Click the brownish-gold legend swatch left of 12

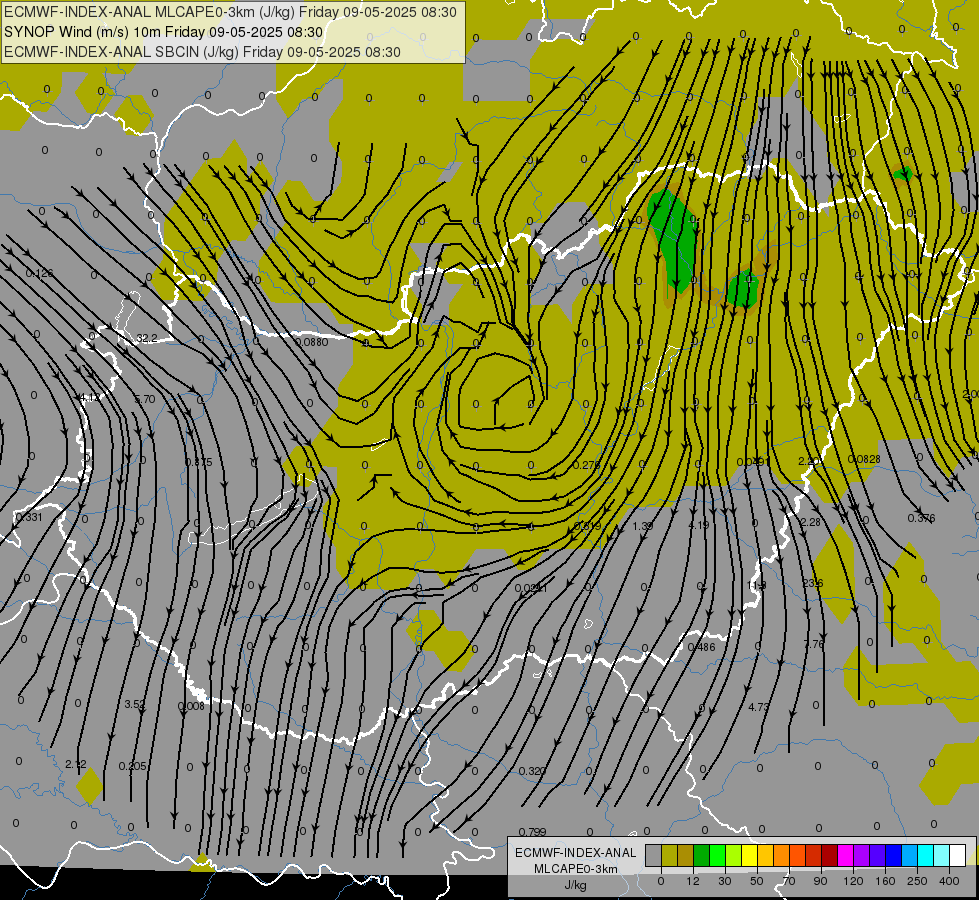tap(686, 855)
